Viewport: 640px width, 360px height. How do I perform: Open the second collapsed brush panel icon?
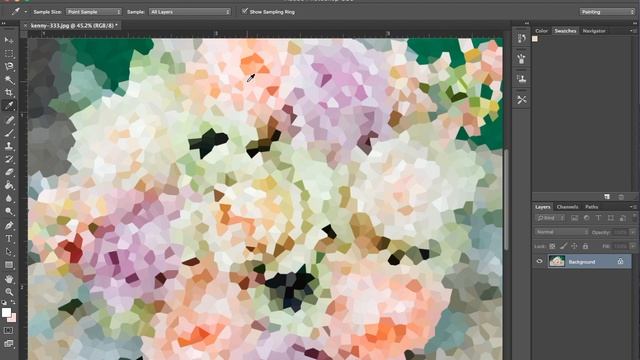[x=521, y=59]
